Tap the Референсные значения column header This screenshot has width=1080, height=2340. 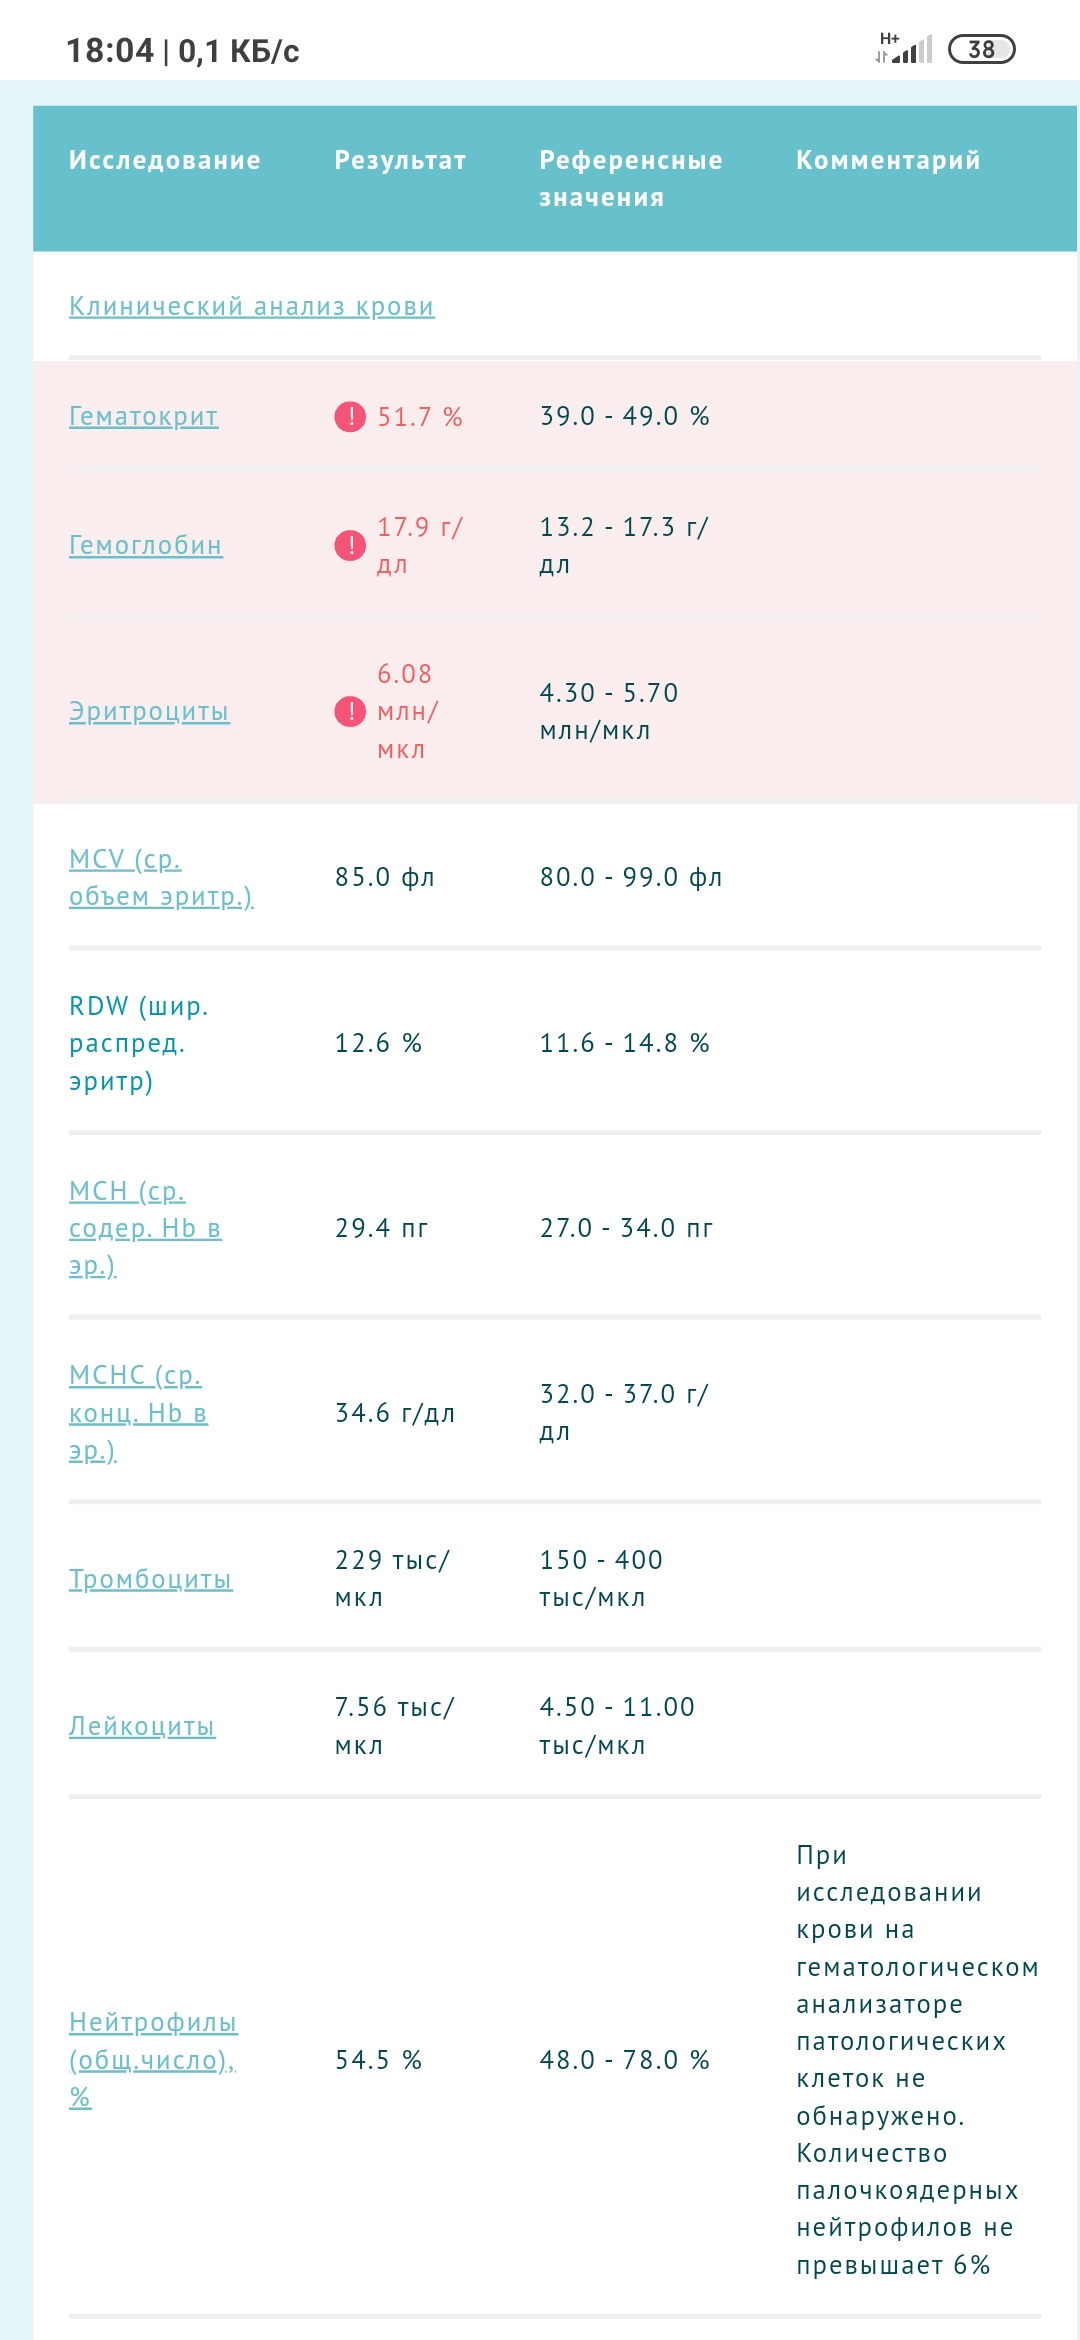[630, 178]
